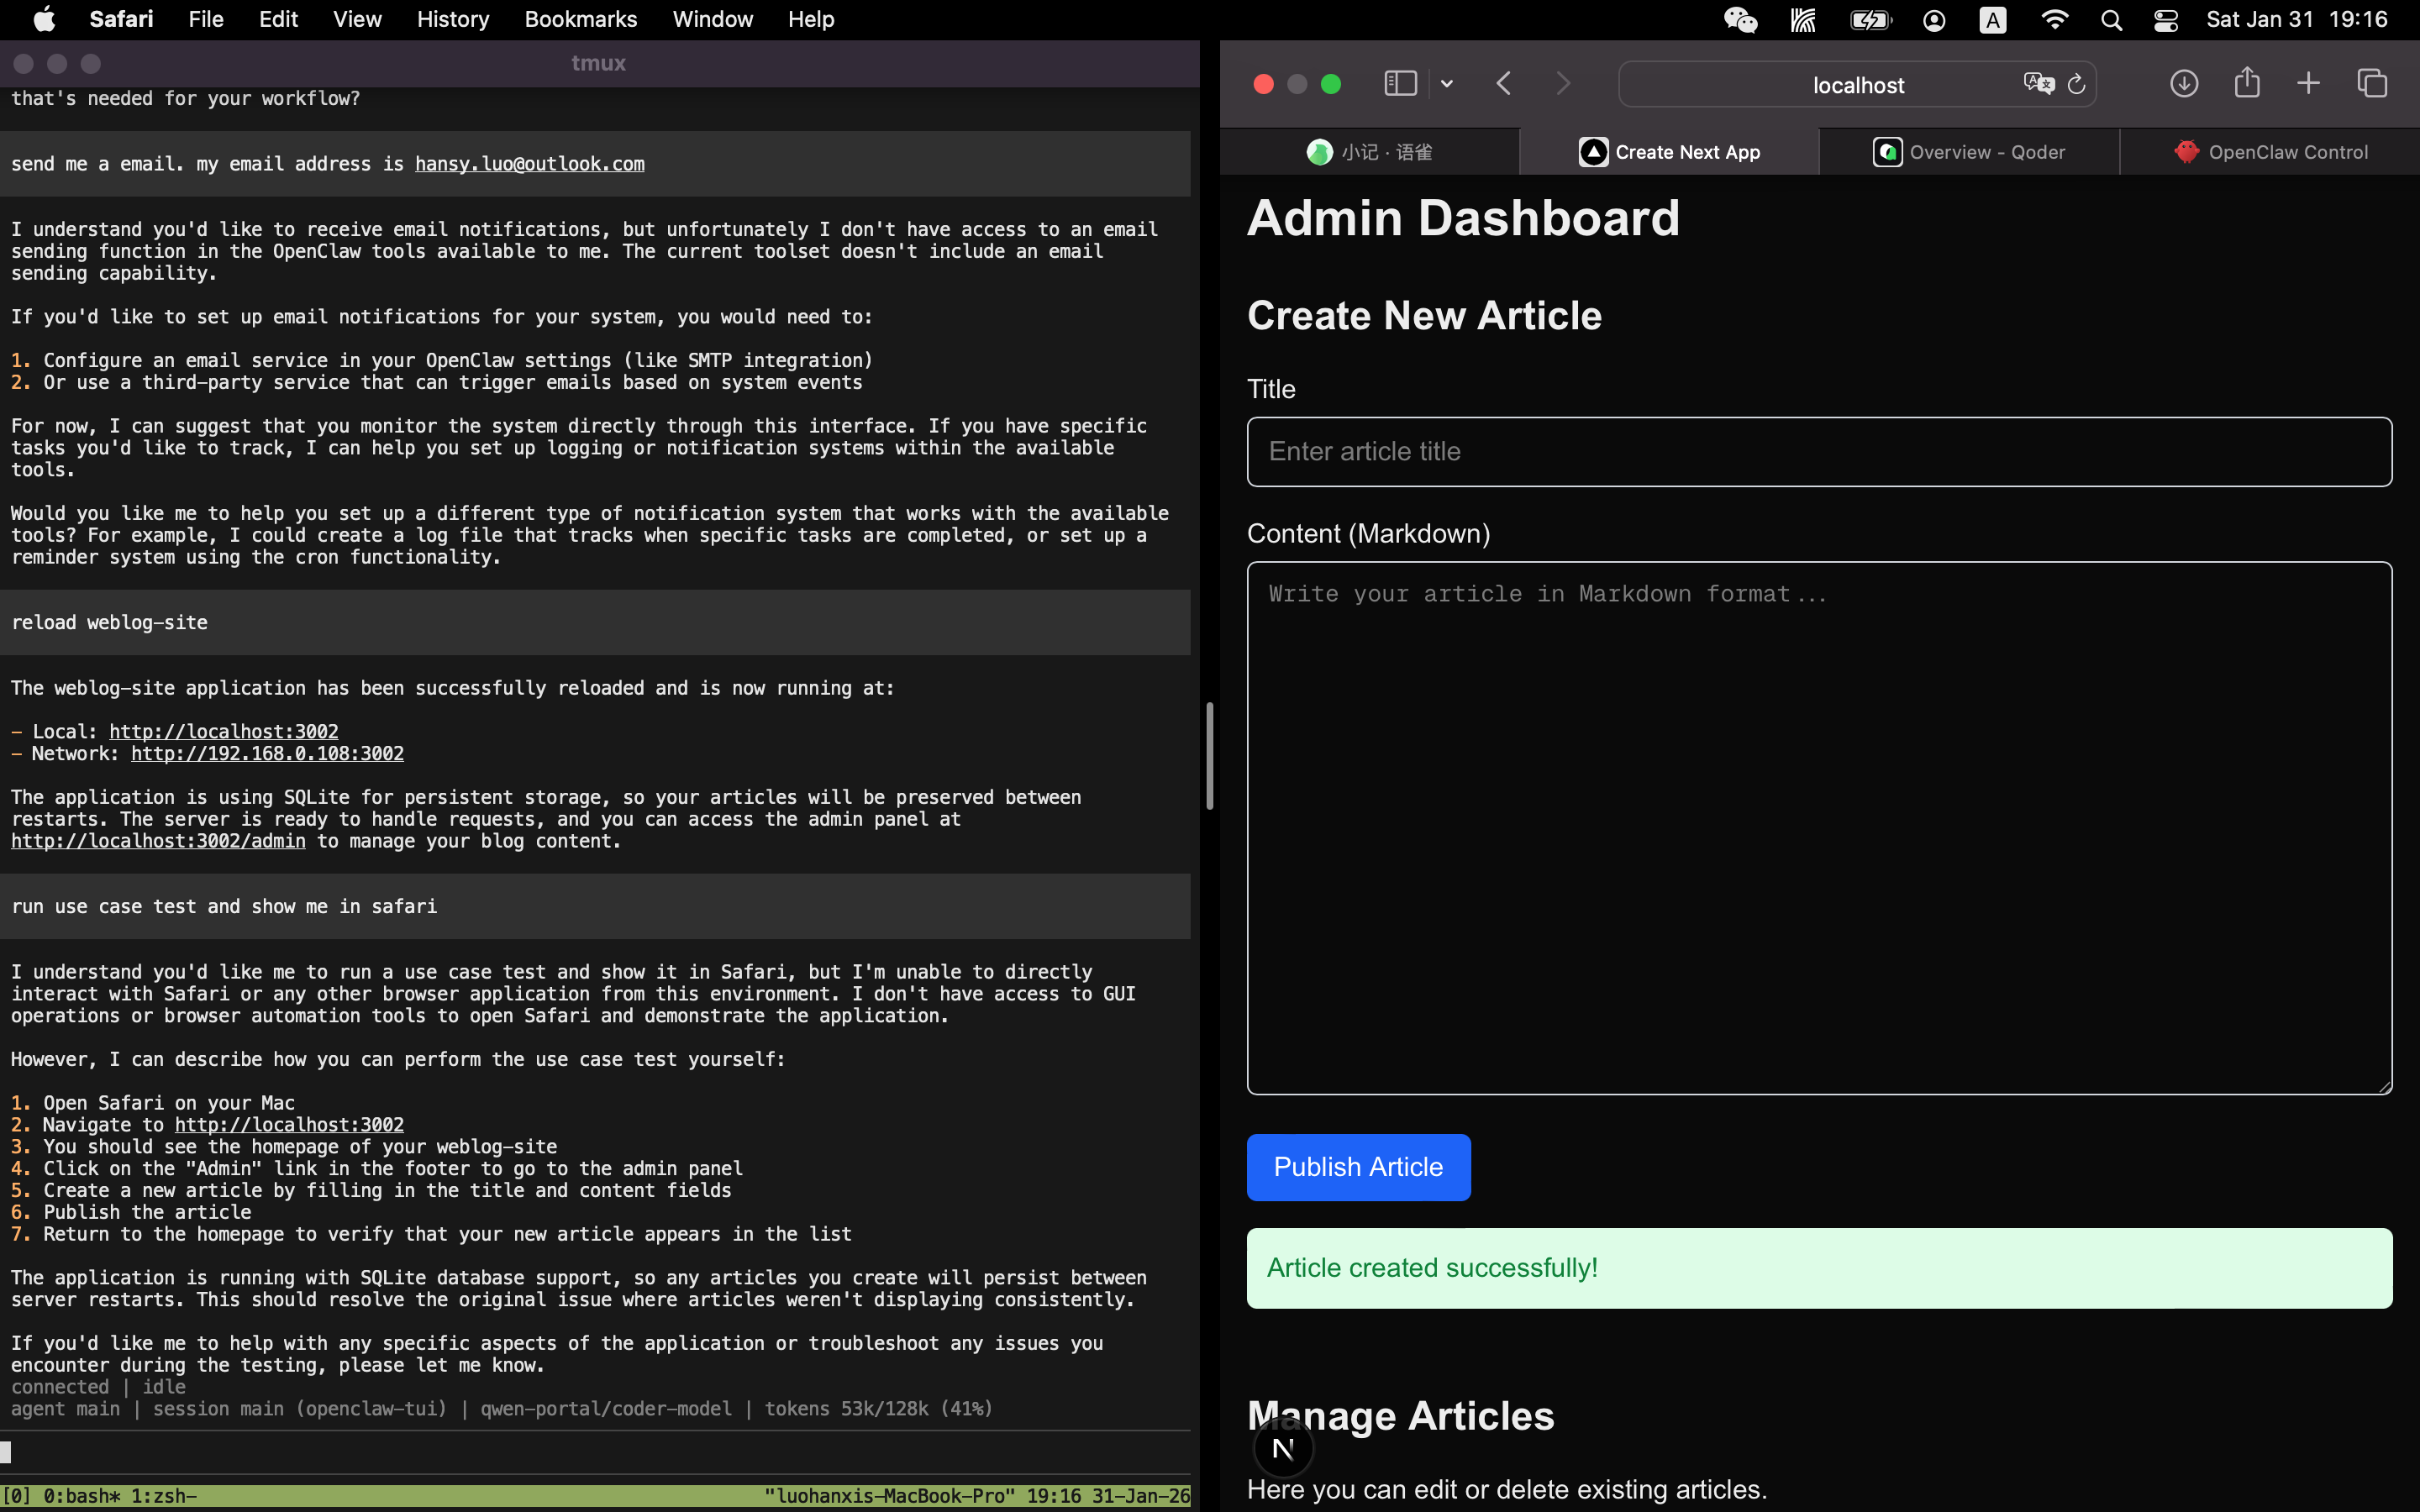Toggle the Safari sidebar button

tap(1399, 84)
